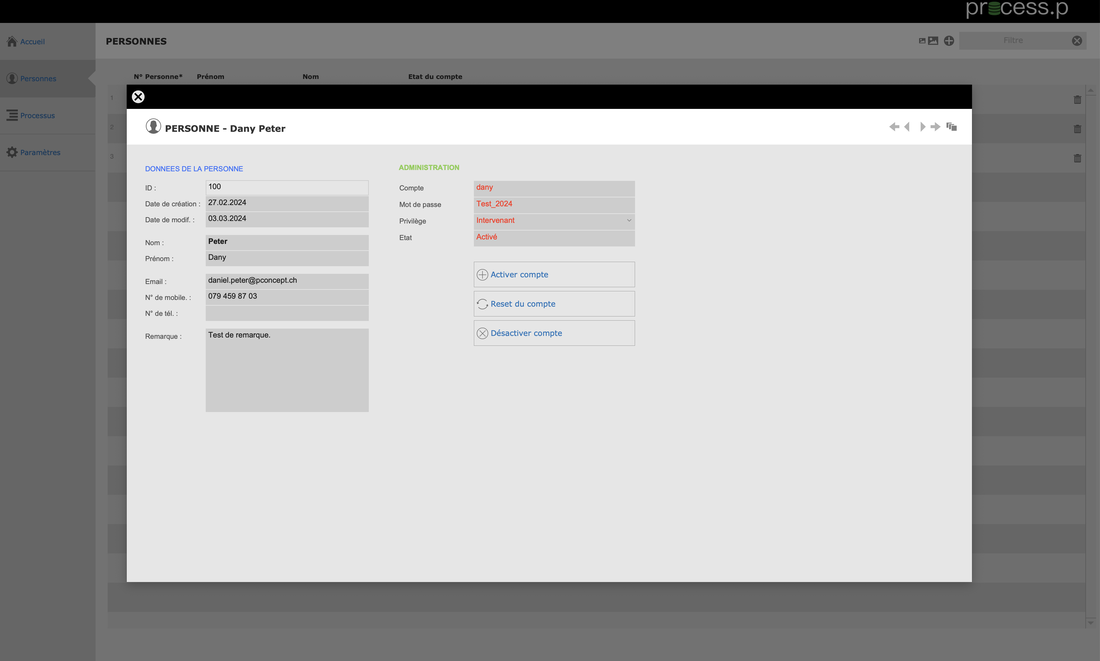1100x661 pixels.
Task: Open Processus in the sidebar
Action: click(x=37, y=116)
